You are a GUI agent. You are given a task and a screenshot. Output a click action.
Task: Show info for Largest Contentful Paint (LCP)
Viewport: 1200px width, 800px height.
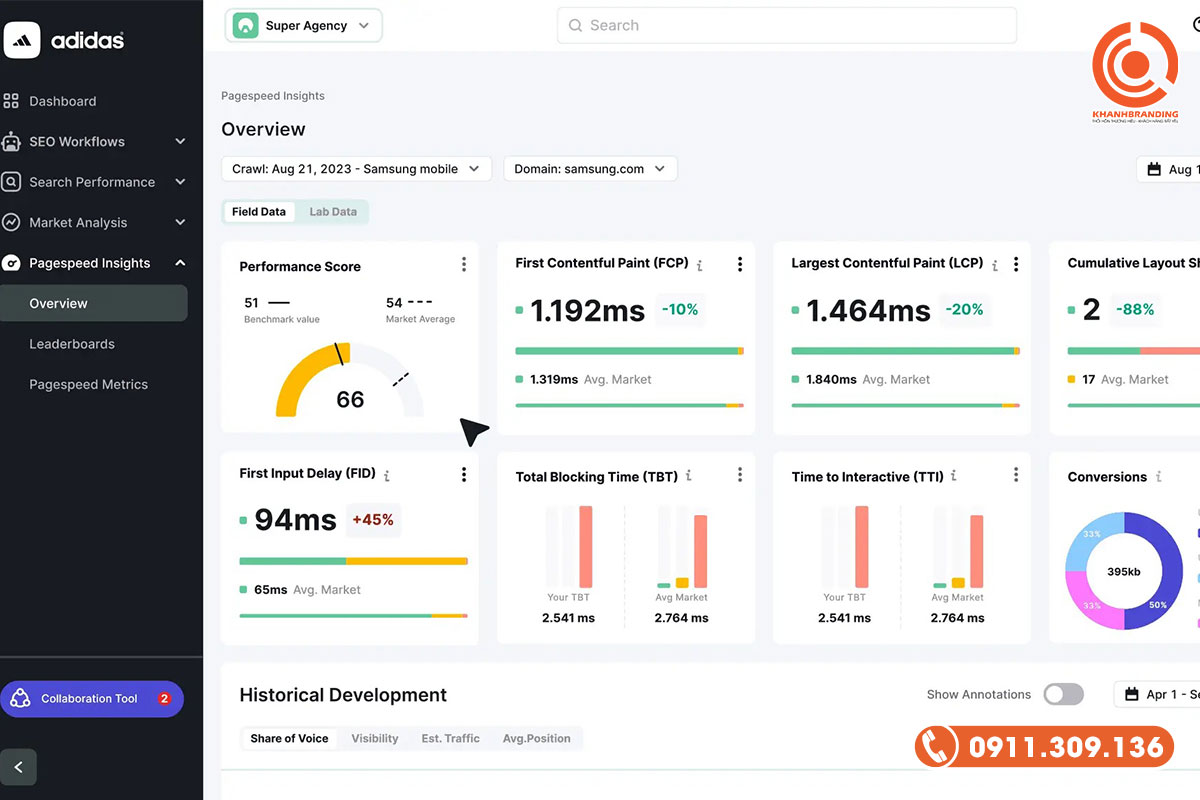click(995, 265)
